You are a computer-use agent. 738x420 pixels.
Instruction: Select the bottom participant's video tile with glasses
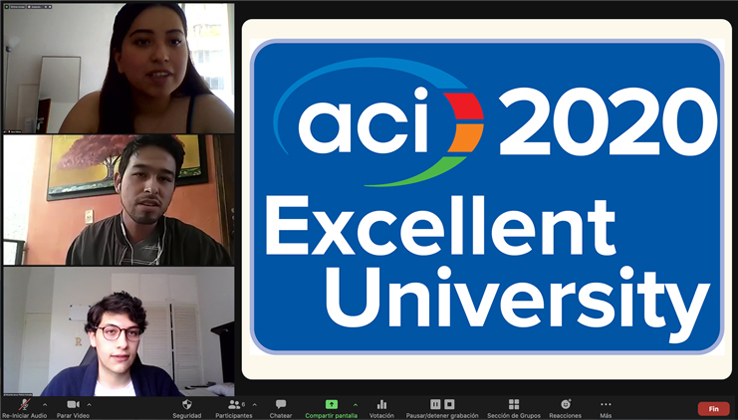[x=119, y=331]
